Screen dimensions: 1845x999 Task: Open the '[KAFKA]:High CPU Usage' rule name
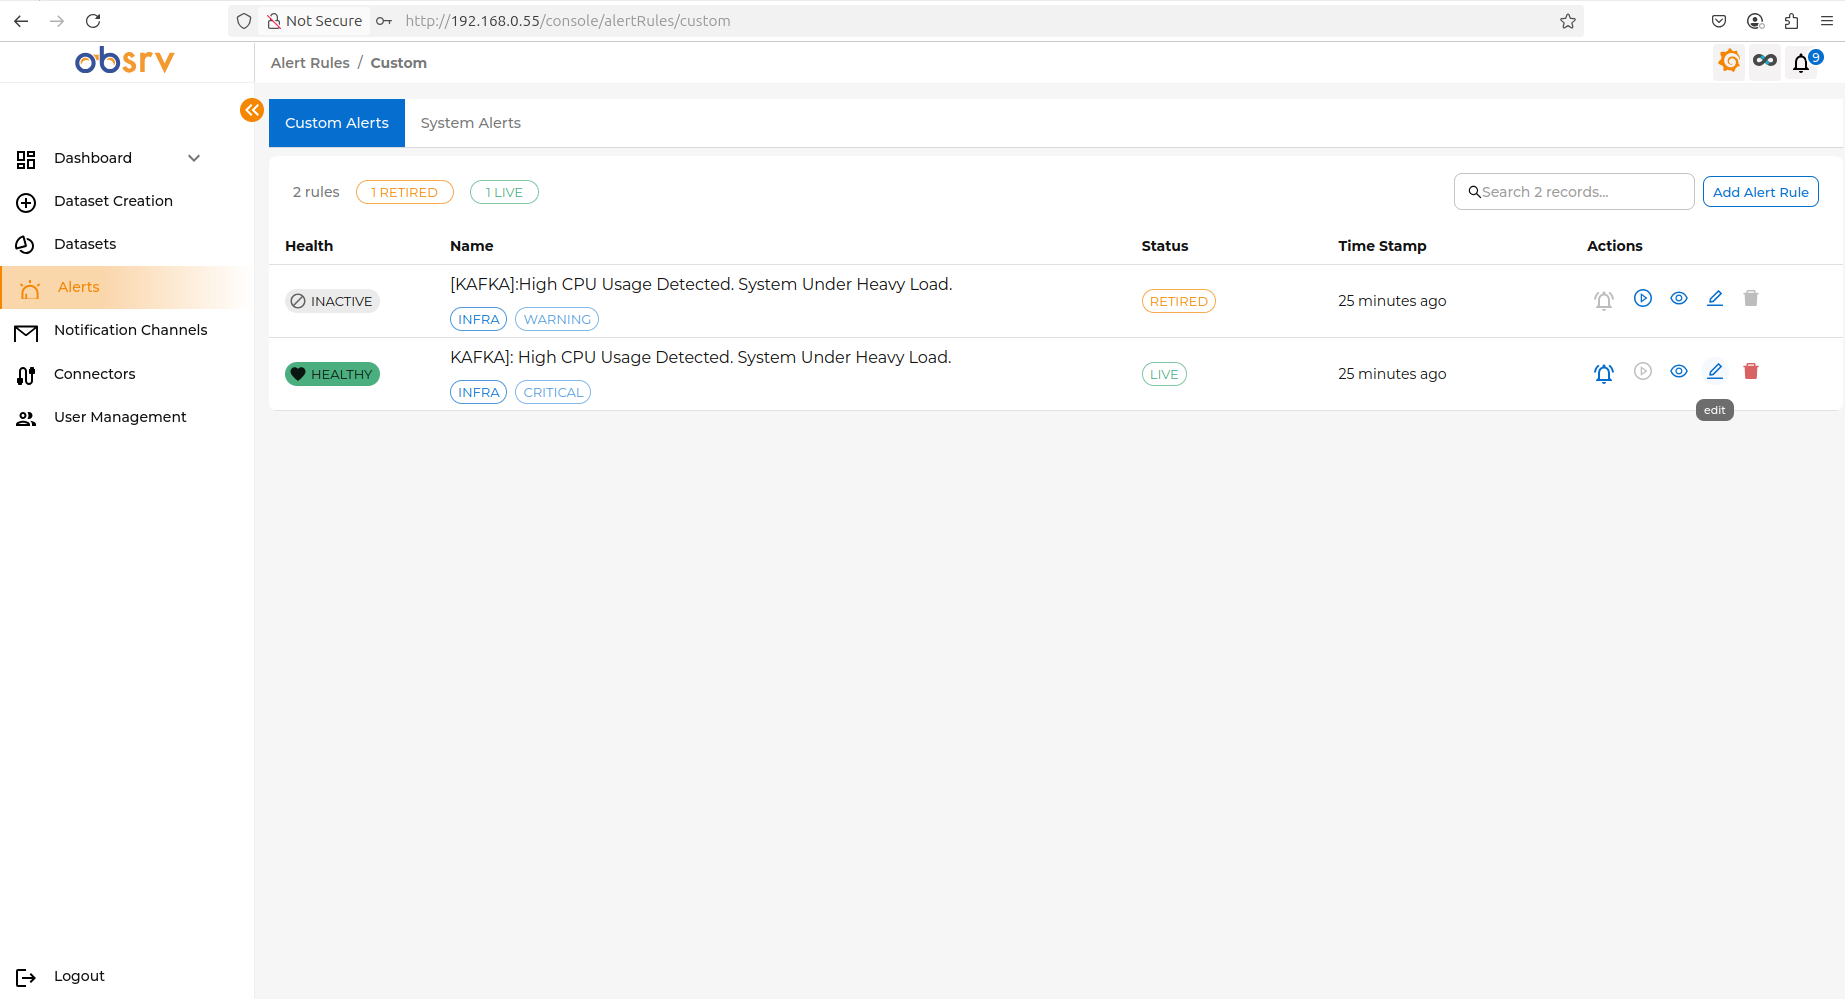pos(701,284)
